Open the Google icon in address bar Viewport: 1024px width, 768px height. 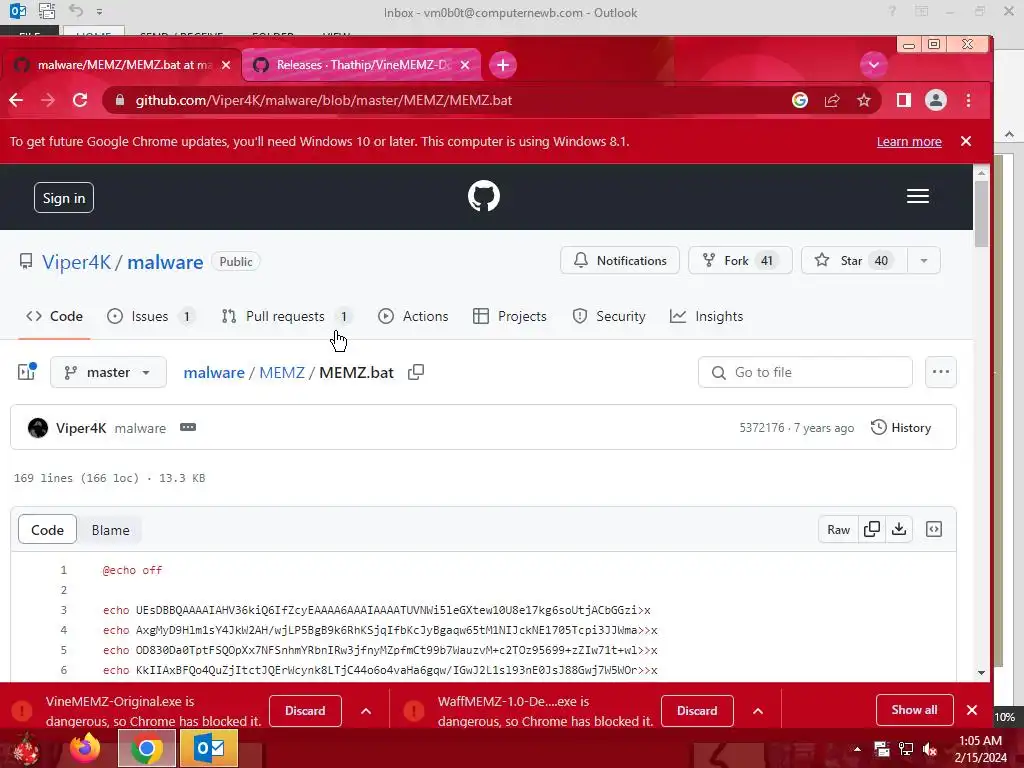click(800, 100)
